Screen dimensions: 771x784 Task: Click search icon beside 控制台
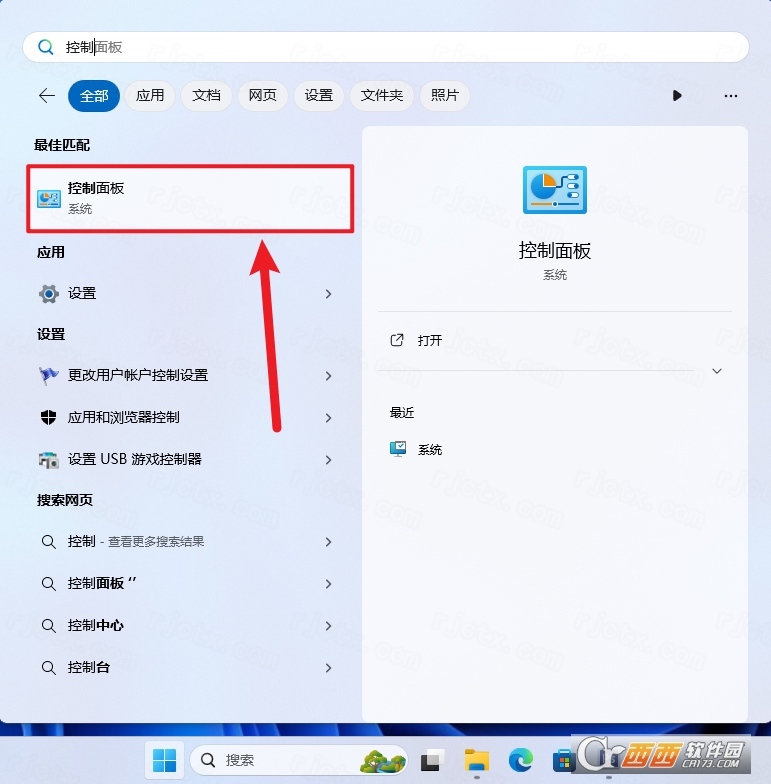coord(48,668)
